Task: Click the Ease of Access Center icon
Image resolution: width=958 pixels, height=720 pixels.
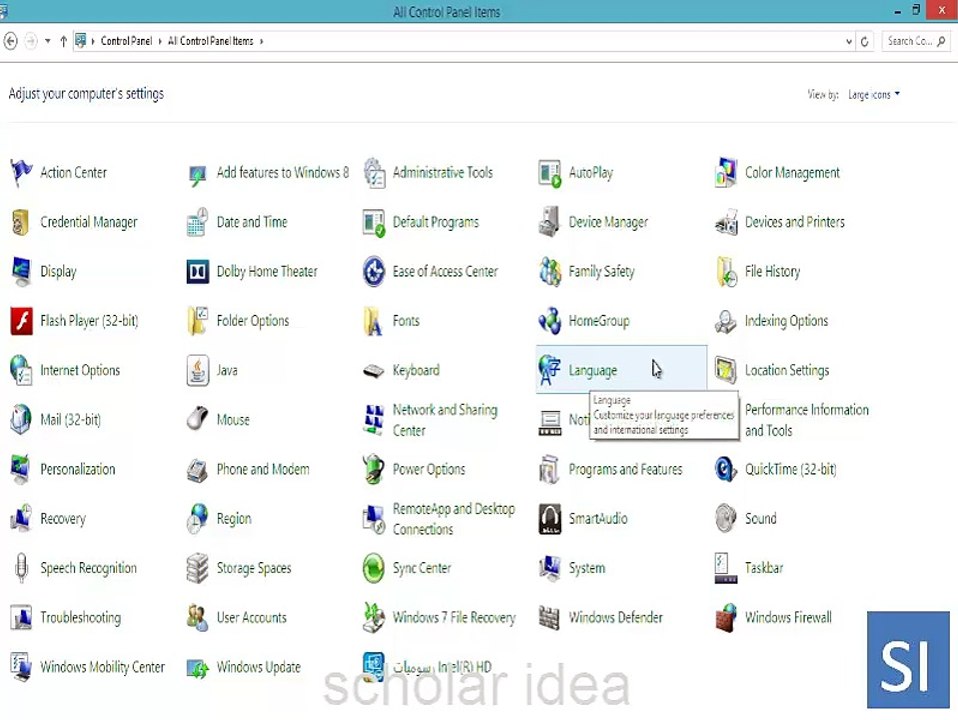Action: coord(374,272)
